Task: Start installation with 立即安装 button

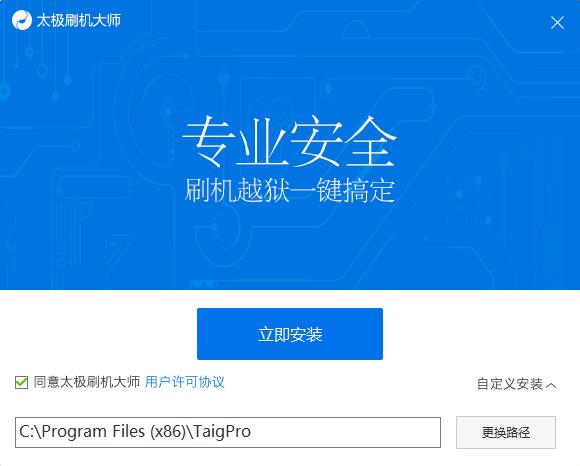Action: point(290,334)
